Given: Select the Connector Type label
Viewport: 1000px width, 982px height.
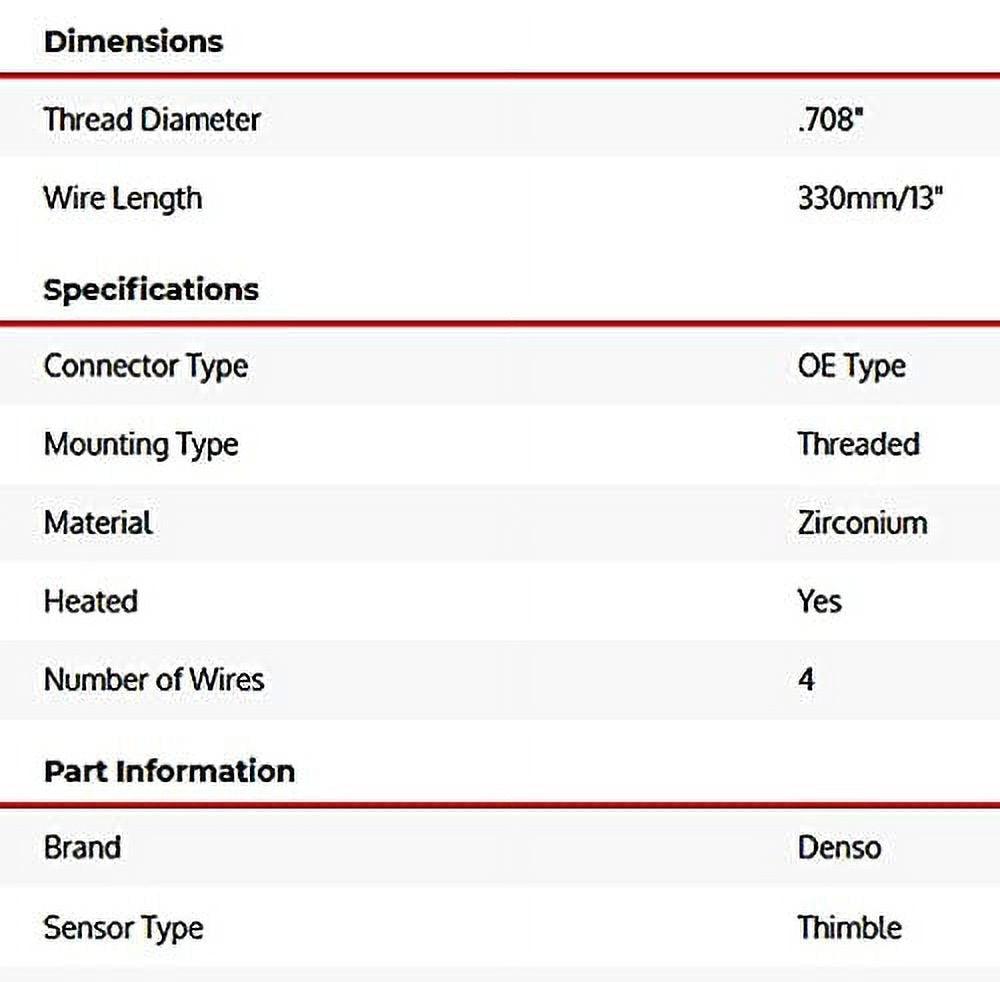Looking at the screenshot, I should point(145,366).
